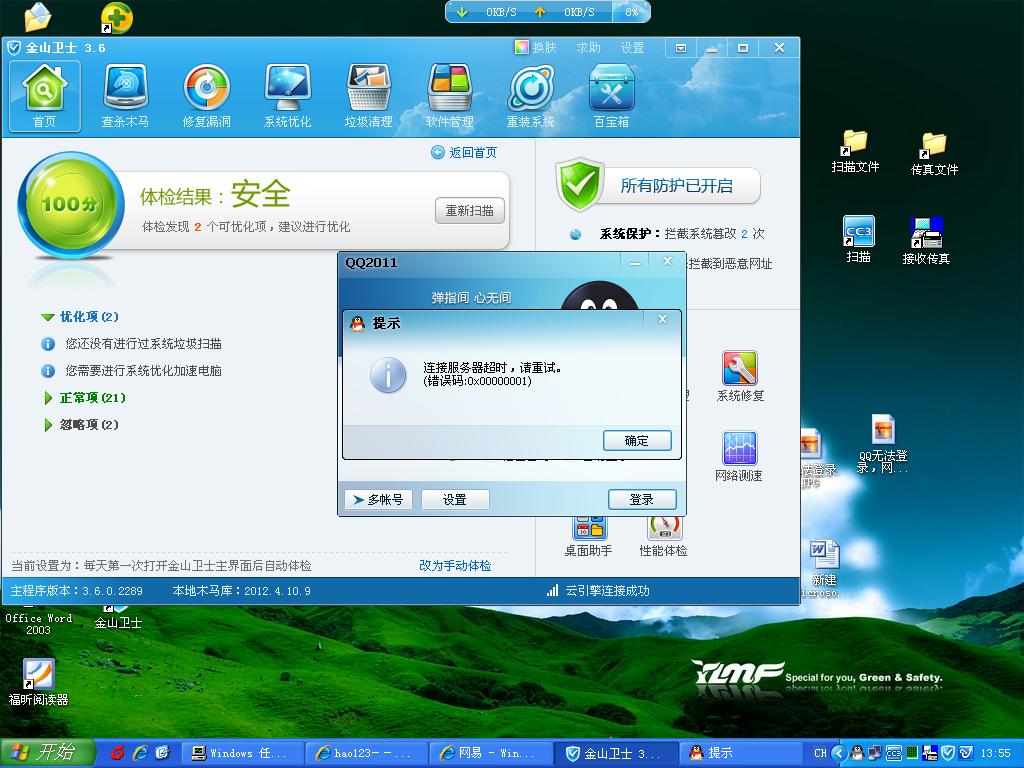Click 云引擎连接成功 status text
The width and height of the screenshot is (1024, 768).
[x=607, y=590]
